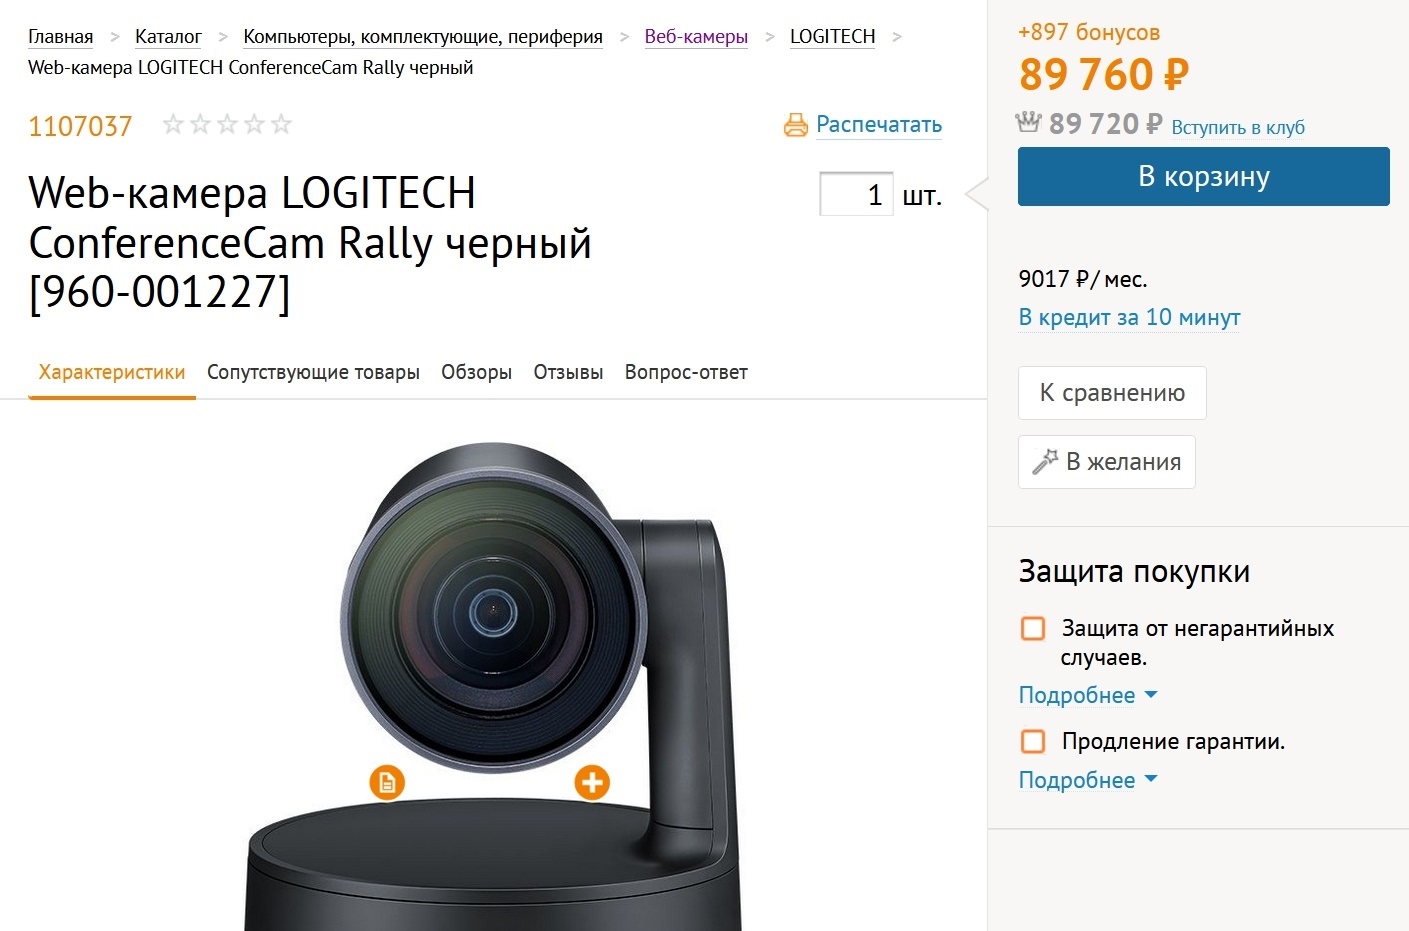Viewport: 1409px width, 931px height.
Task: Rate the product with the fifth star
Action: pos(282,124)
